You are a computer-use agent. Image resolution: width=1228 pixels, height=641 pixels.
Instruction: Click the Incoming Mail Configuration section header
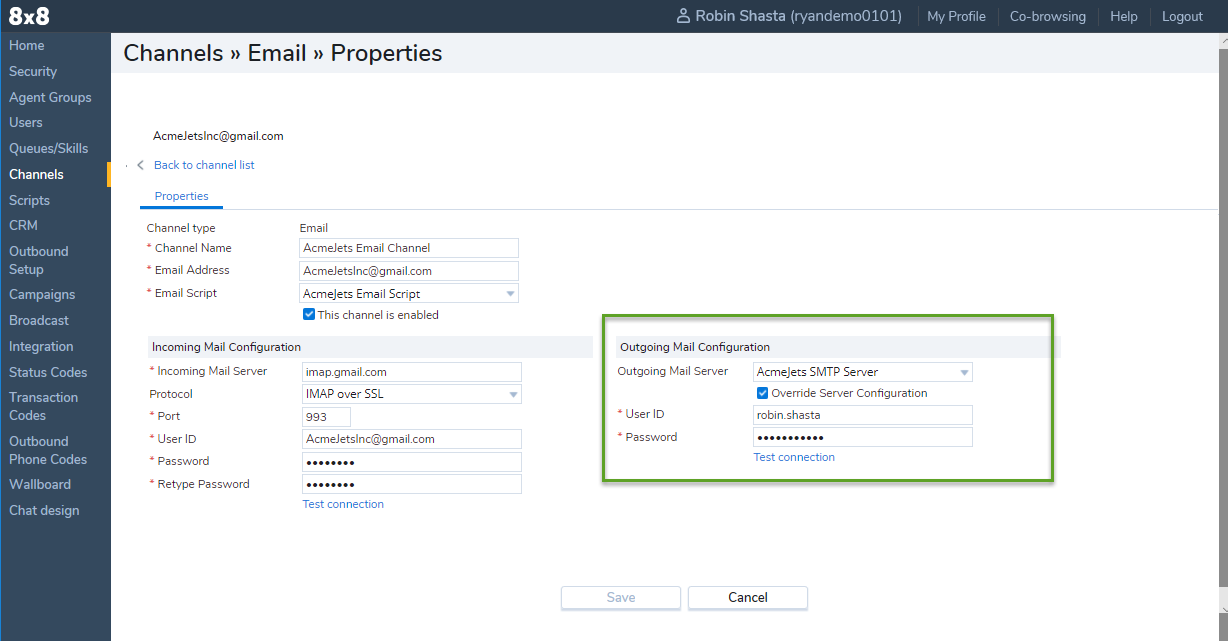(x=226, y=347)
